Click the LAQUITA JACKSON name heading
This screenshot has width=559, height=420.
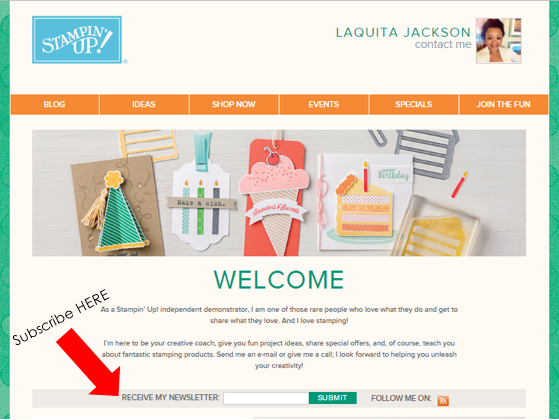click(403, 32)
